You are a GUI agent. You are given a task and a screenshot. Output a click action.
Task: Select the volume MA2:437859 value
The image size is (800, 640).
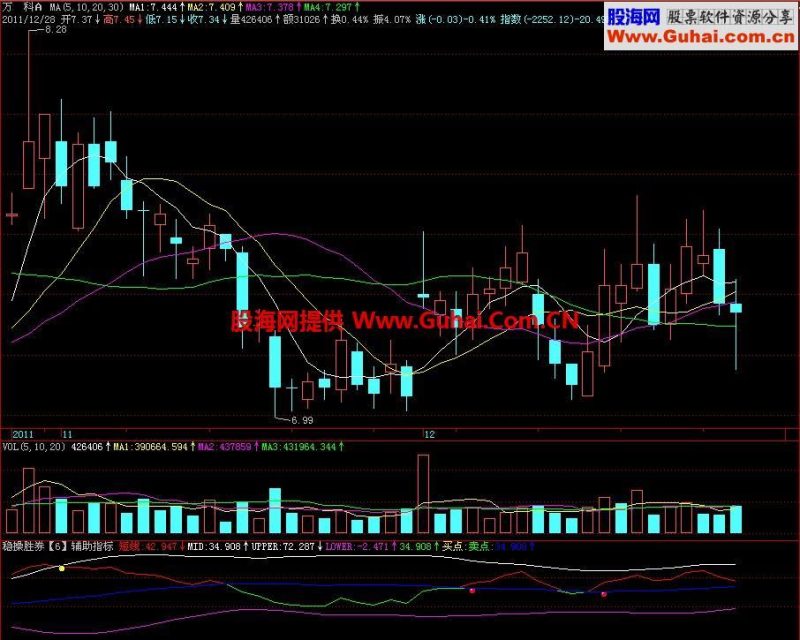click(x=224, y=447)
